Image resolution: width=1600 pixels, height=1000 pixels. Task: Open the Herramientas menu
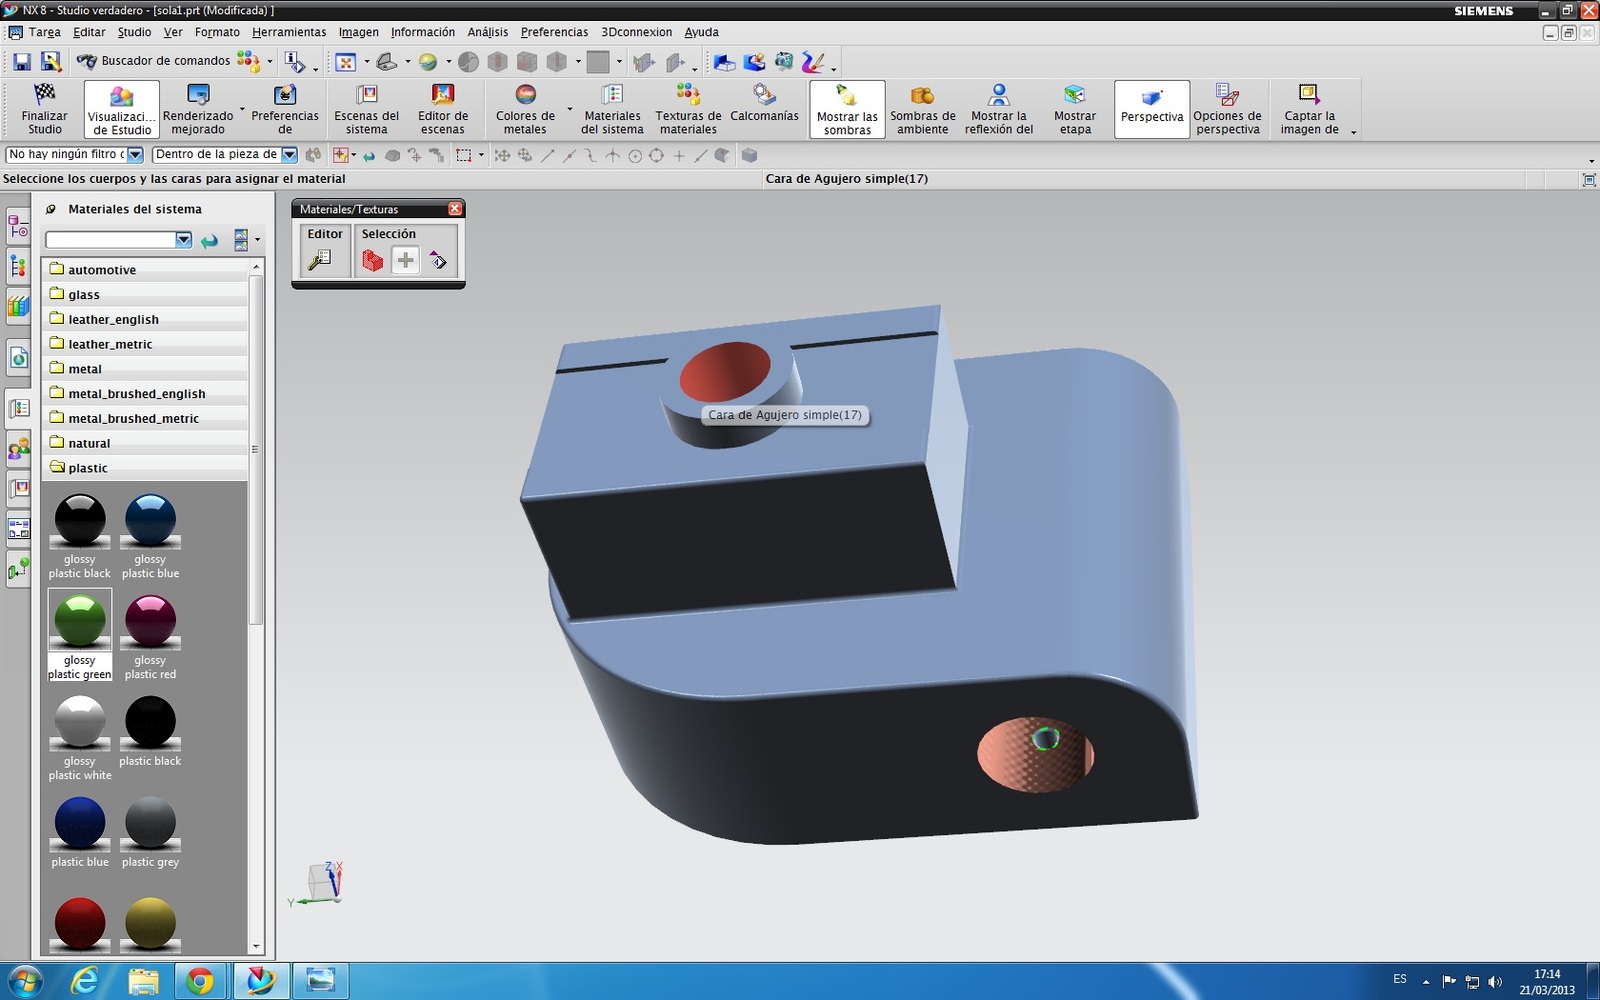coord(289,32)
